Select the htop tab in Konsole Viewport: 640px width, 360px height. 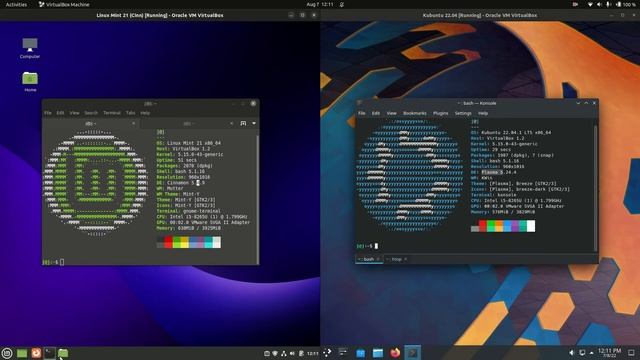396,259
